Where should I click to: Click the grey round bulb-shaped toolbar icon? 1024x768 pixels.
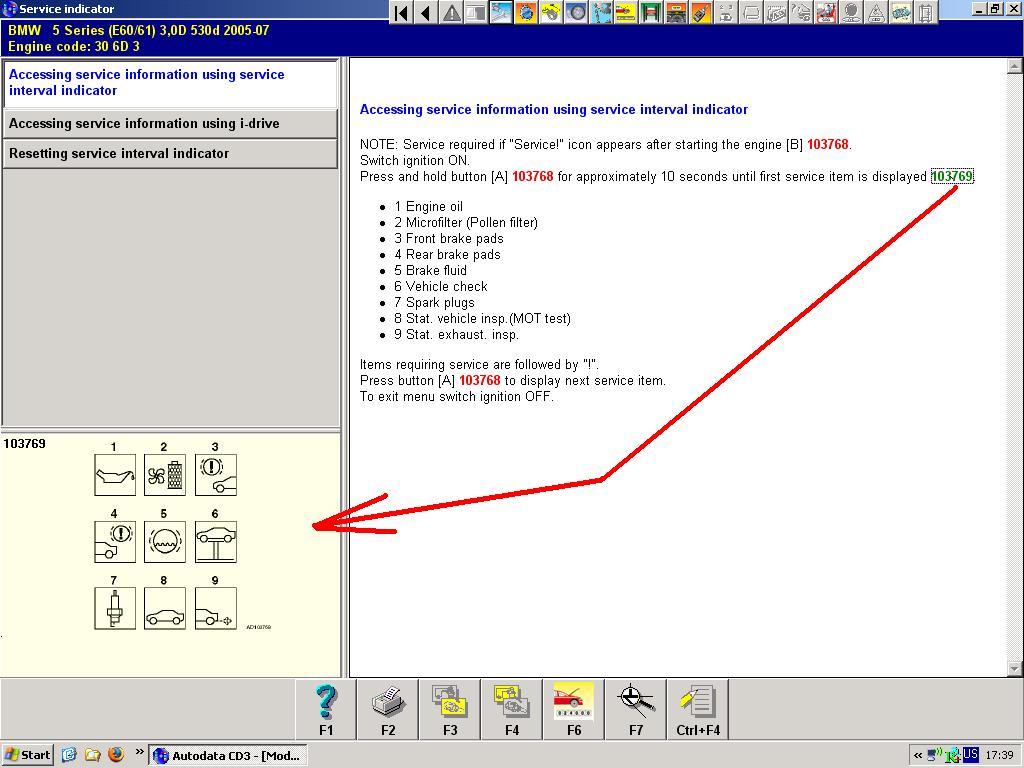851,12
